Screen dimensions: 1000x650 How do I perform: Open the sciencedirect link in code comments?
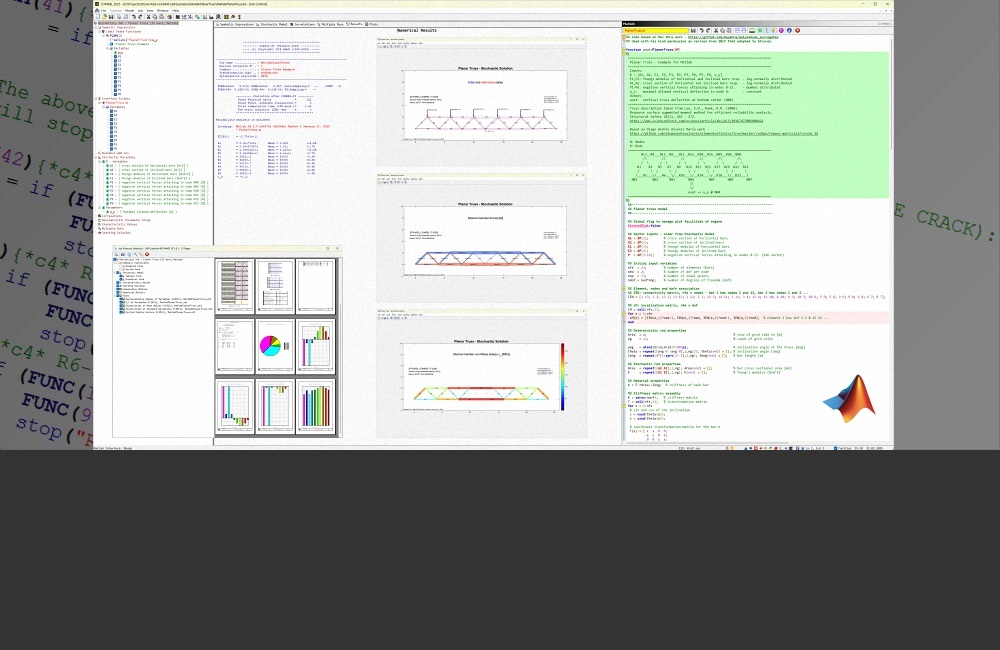coord(696,121)
